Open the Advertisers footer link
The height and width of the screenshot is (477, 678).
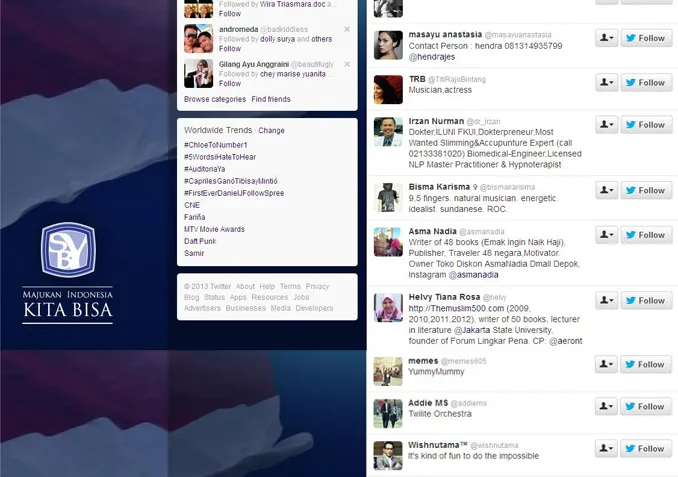click(x=202, y=308)
